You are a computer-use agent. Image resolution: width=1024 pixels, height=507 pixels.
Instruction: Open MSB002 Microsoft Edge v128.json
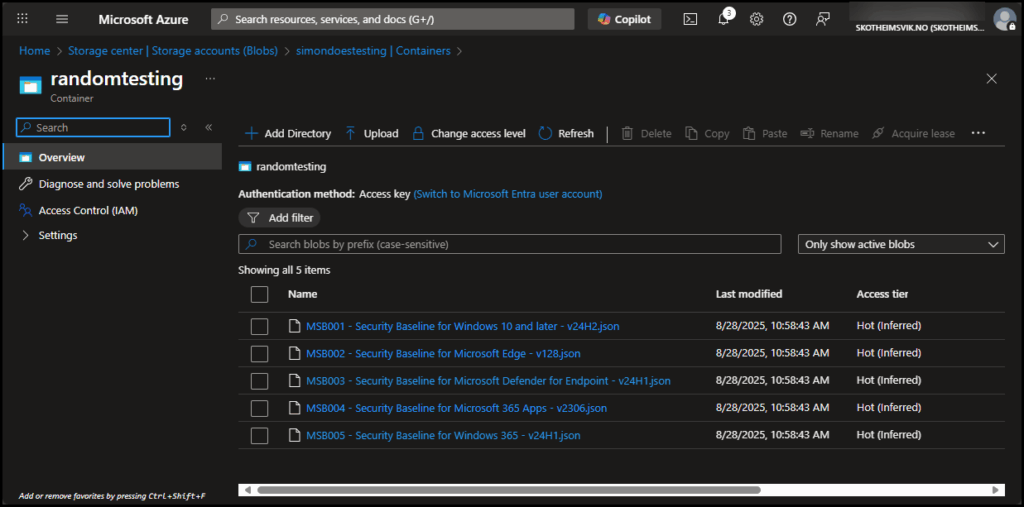coord(443,353)
